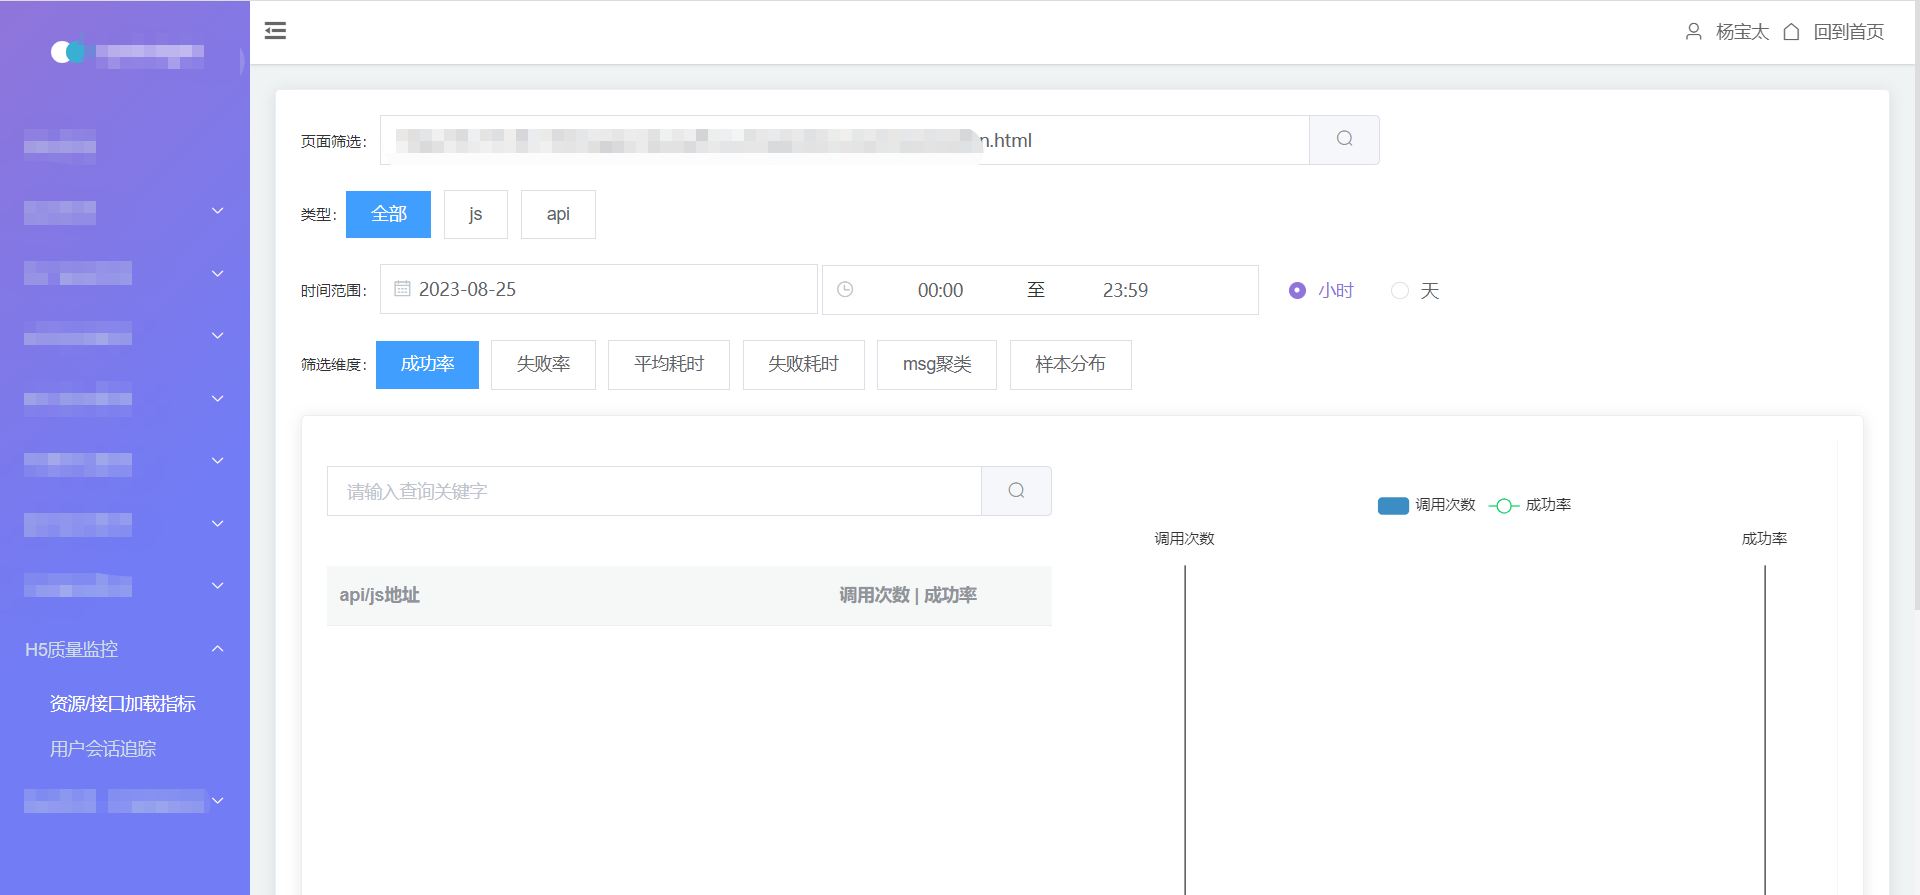This screenshot has width=1920, height=895.
Task: Open the 2023-08-25 date picker field
Action: tap(599, 289)
